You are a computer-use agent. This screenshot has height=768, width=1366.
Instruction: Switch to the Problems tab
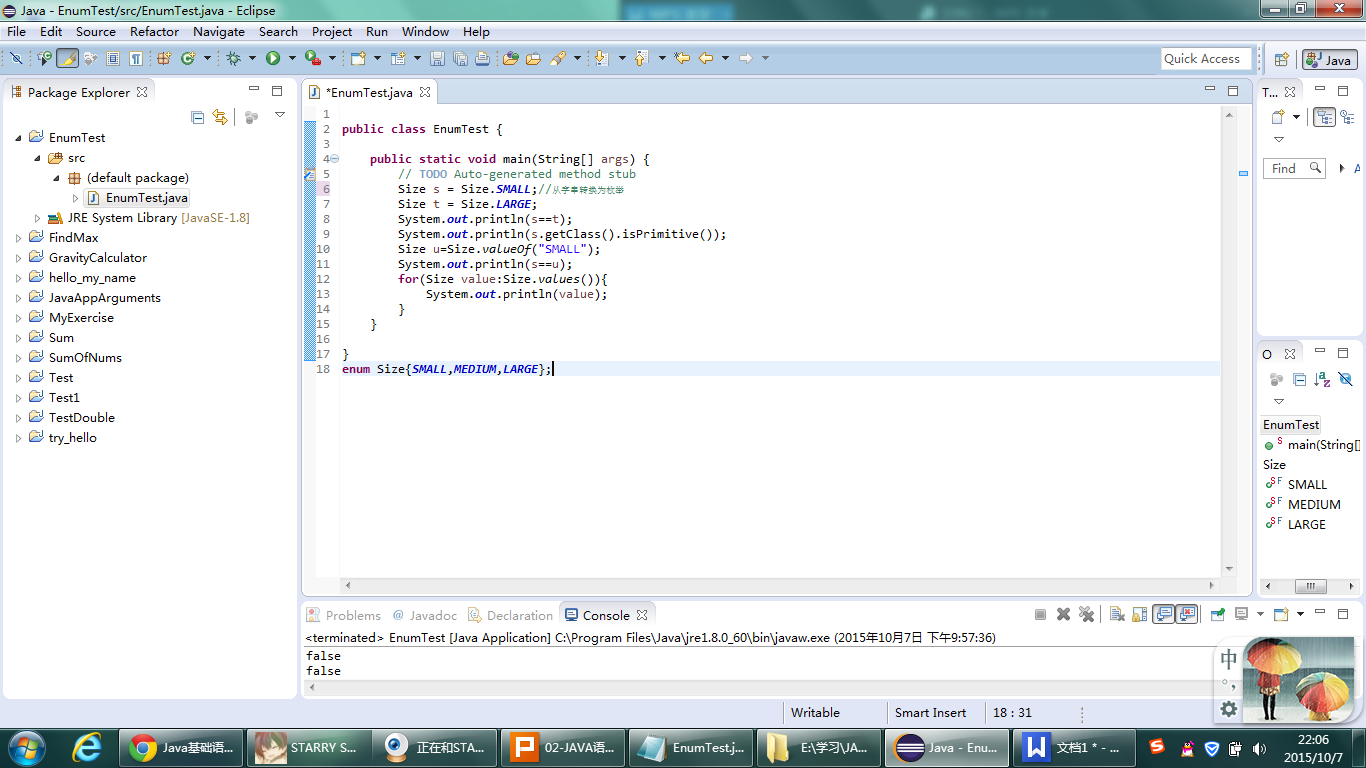(344, 615)
